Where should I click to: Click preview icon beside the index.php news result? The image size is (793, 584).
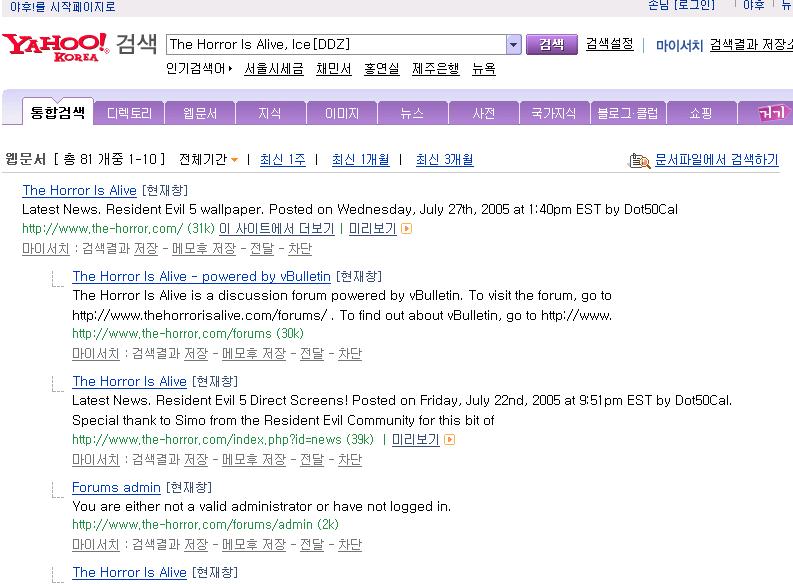(449, 440)
